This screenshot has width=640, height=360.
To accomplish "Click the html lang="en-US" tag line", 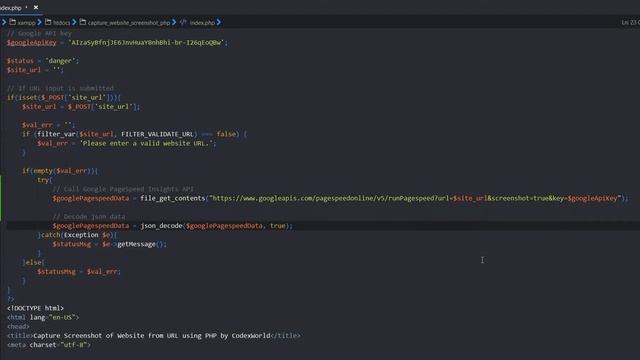I will click(x=43, y=317).
